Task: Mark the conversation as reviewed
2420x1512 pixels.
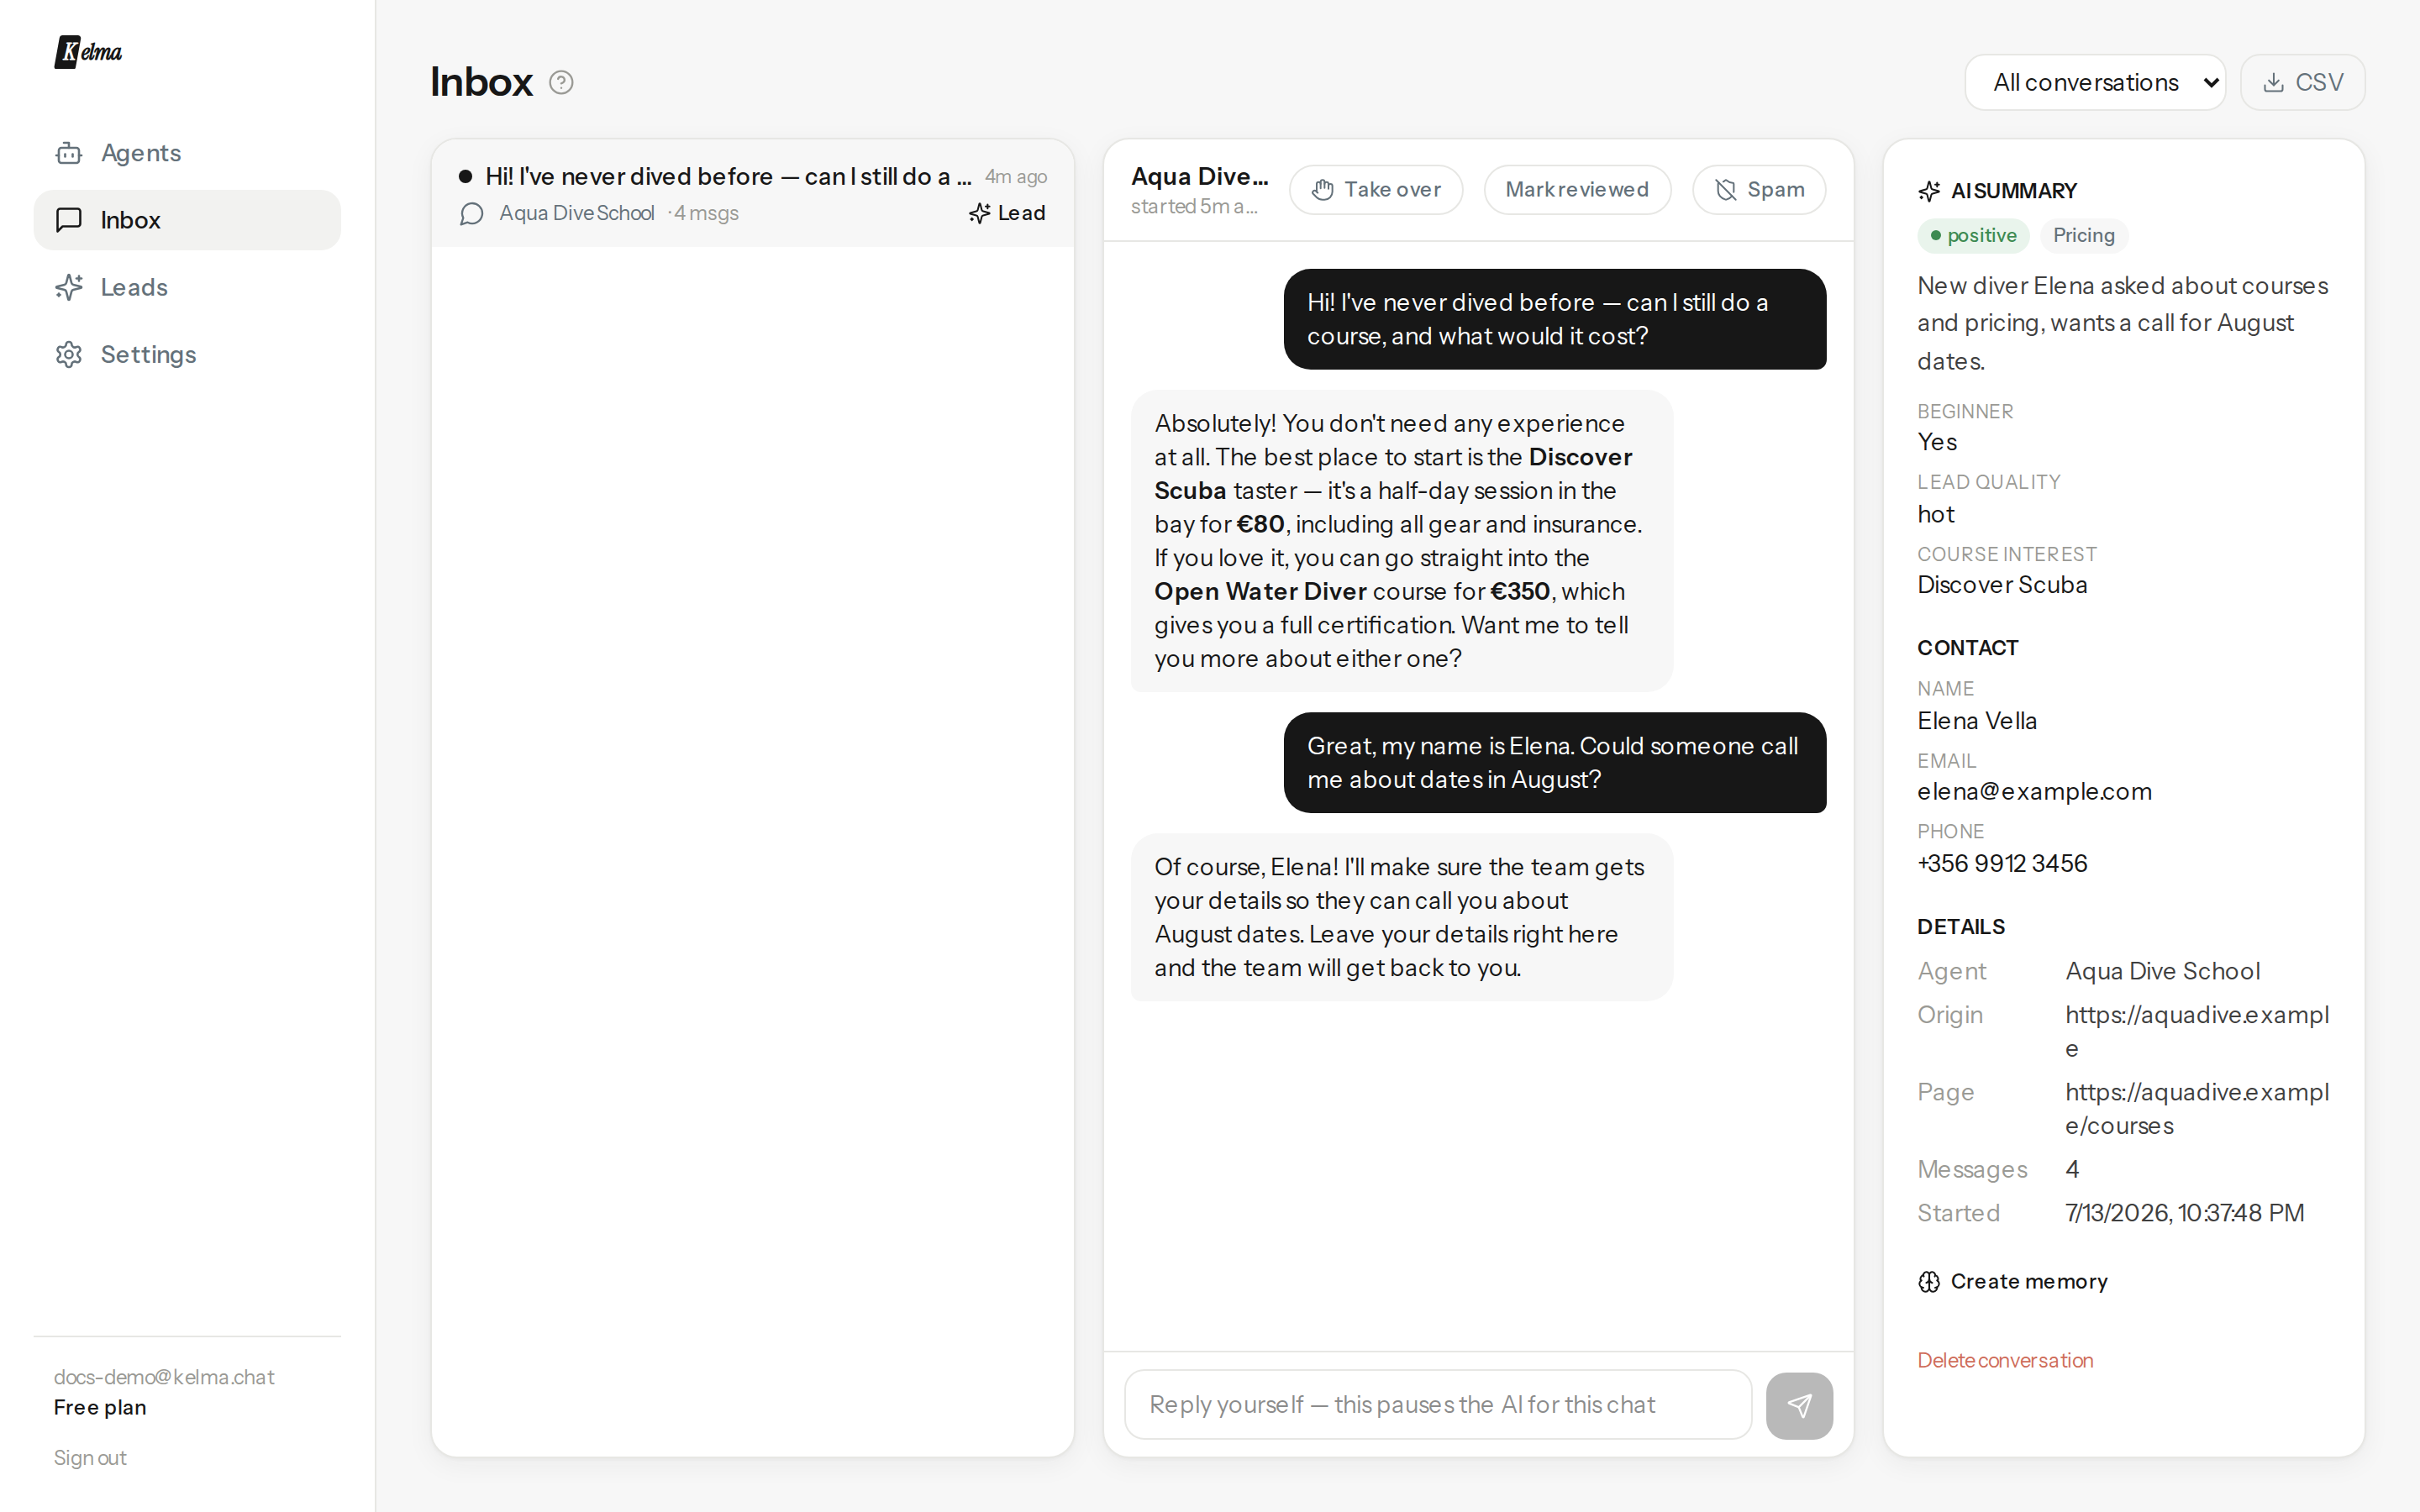Action: pos(1577,190)
